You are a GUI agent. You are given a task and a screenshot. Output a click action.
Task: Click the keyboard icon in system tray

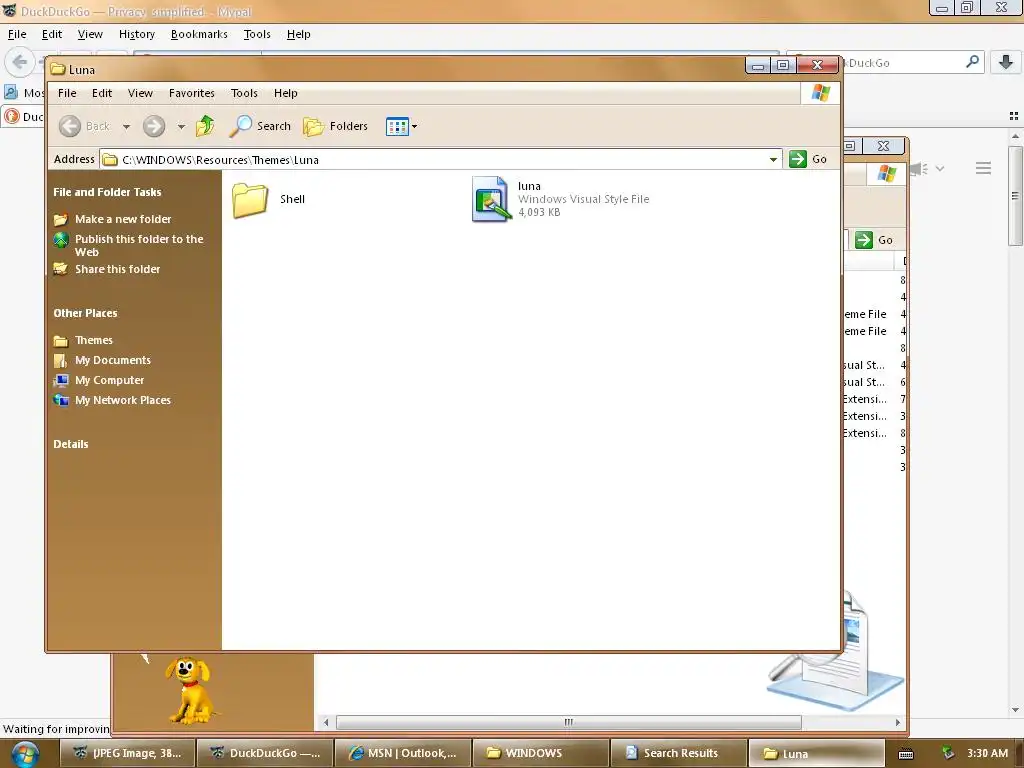(906, 754)
